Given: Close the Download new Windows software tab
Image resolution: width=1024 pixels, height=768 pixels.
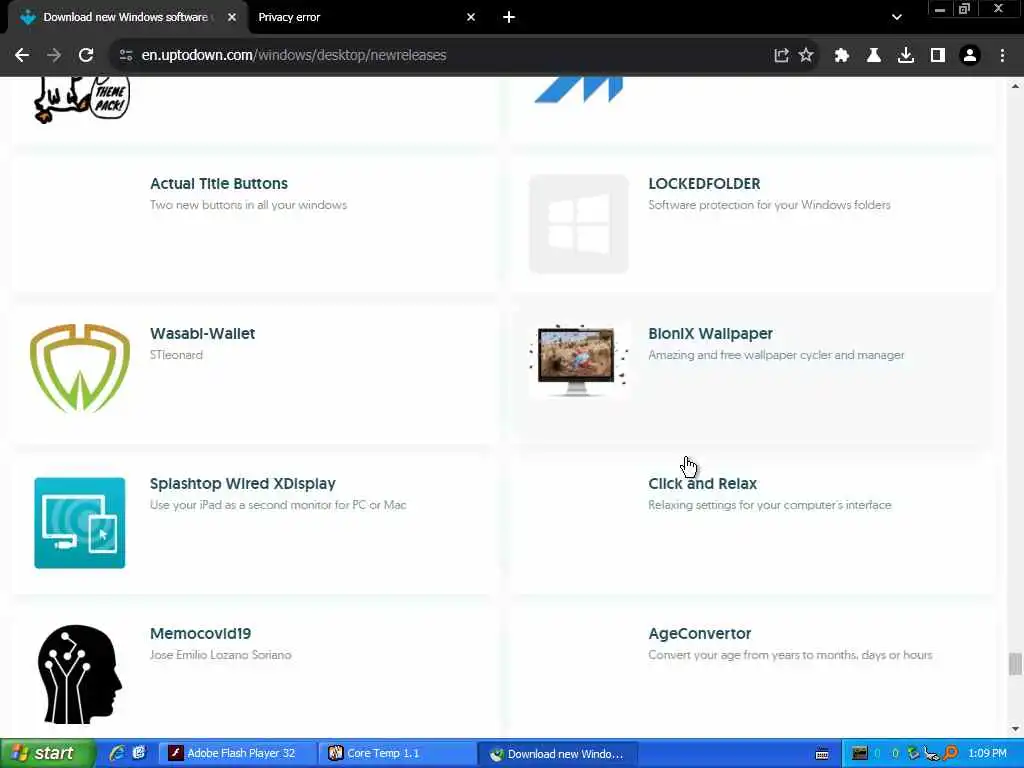Looking at the screenshot, I should pos(232,18).
